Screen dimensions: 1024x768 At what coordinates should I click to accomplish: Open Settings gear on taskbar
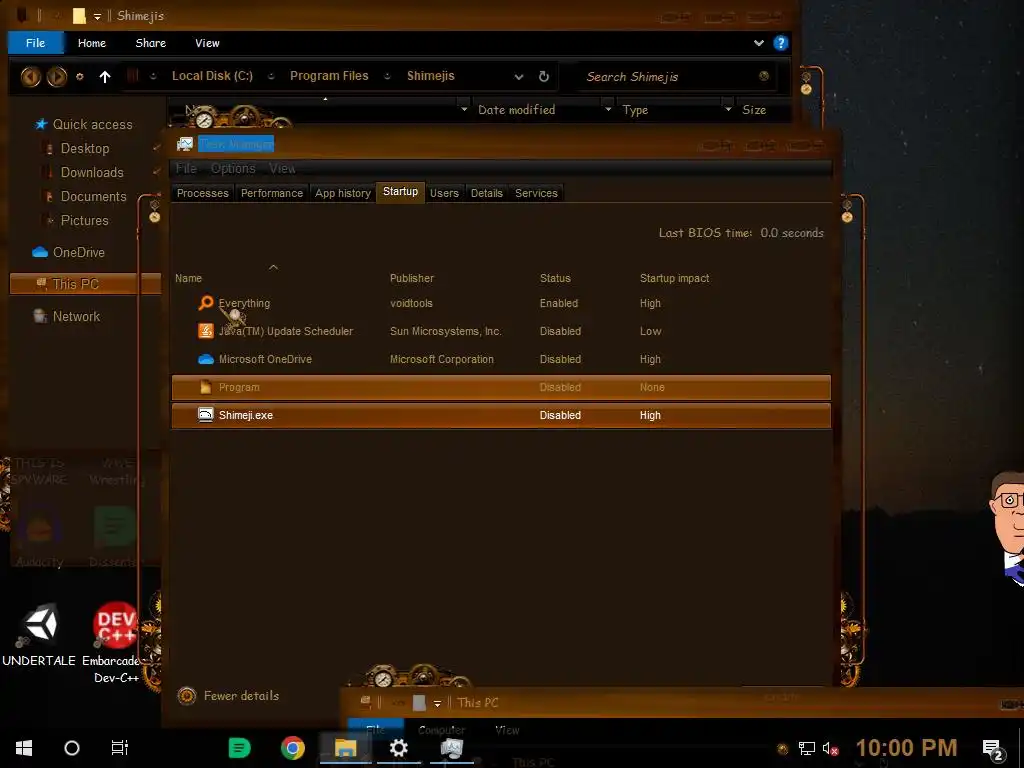(x=398, y=748)
